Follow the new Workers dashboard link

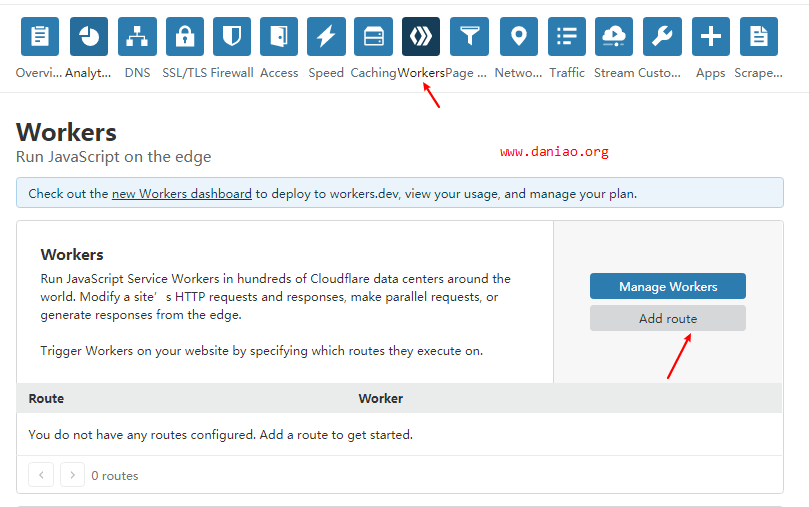click(182, 194)
